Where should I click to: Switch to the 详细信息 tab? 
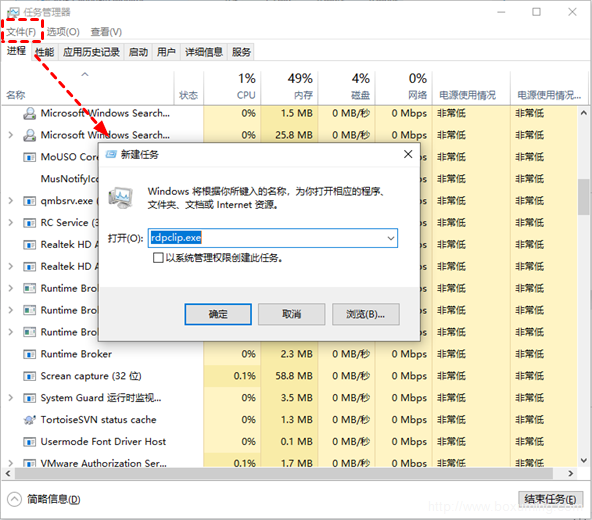pyautogui.click(x=204, y=52)
